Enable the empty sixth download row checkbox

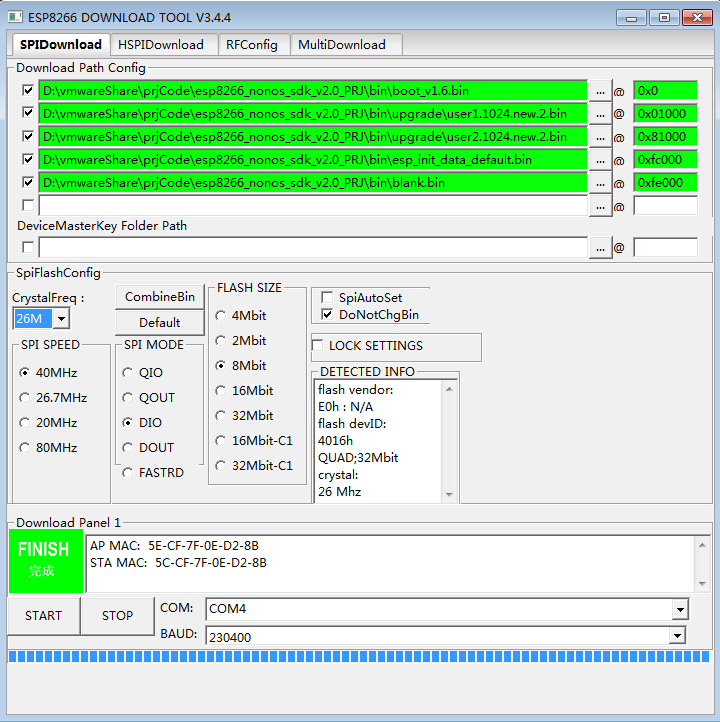(x=28, y=205)
